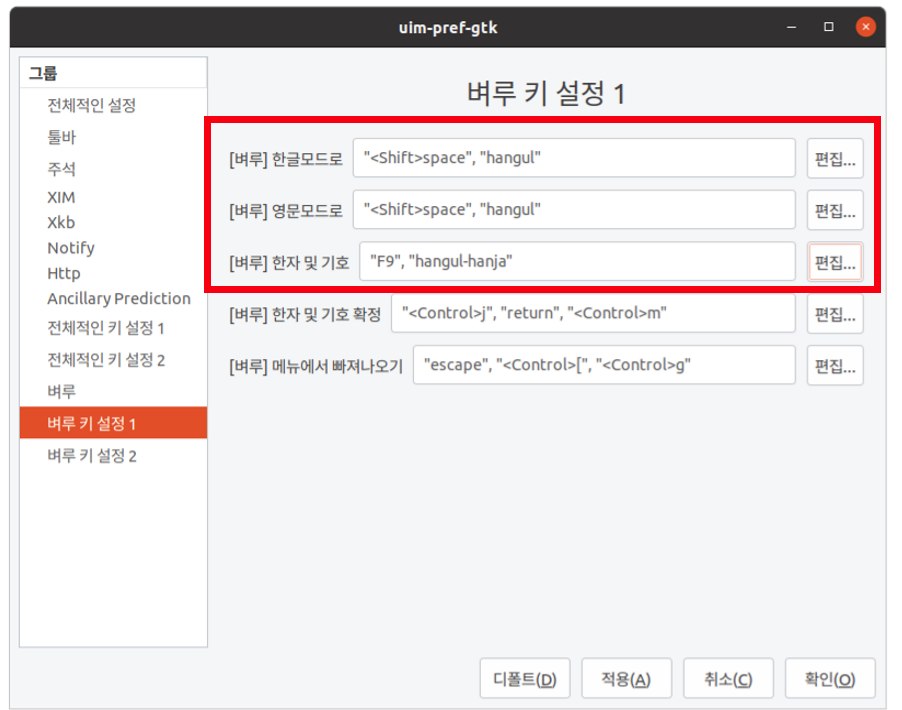The height and width of the screenshot is (710, 902).
Task: Edit the 한자 및 기호 확정 binding
Action: [x=835, y=314]
